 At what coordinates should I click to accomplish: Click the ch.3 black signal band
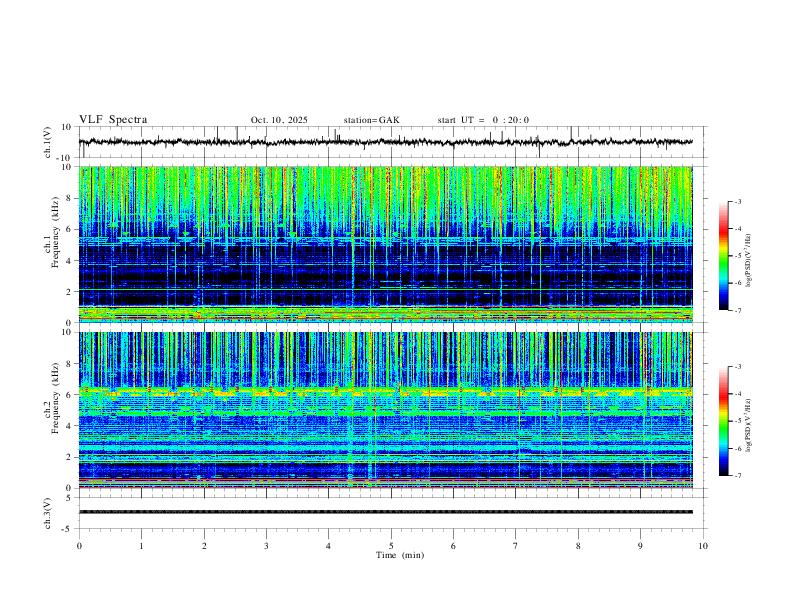point(385,512)
